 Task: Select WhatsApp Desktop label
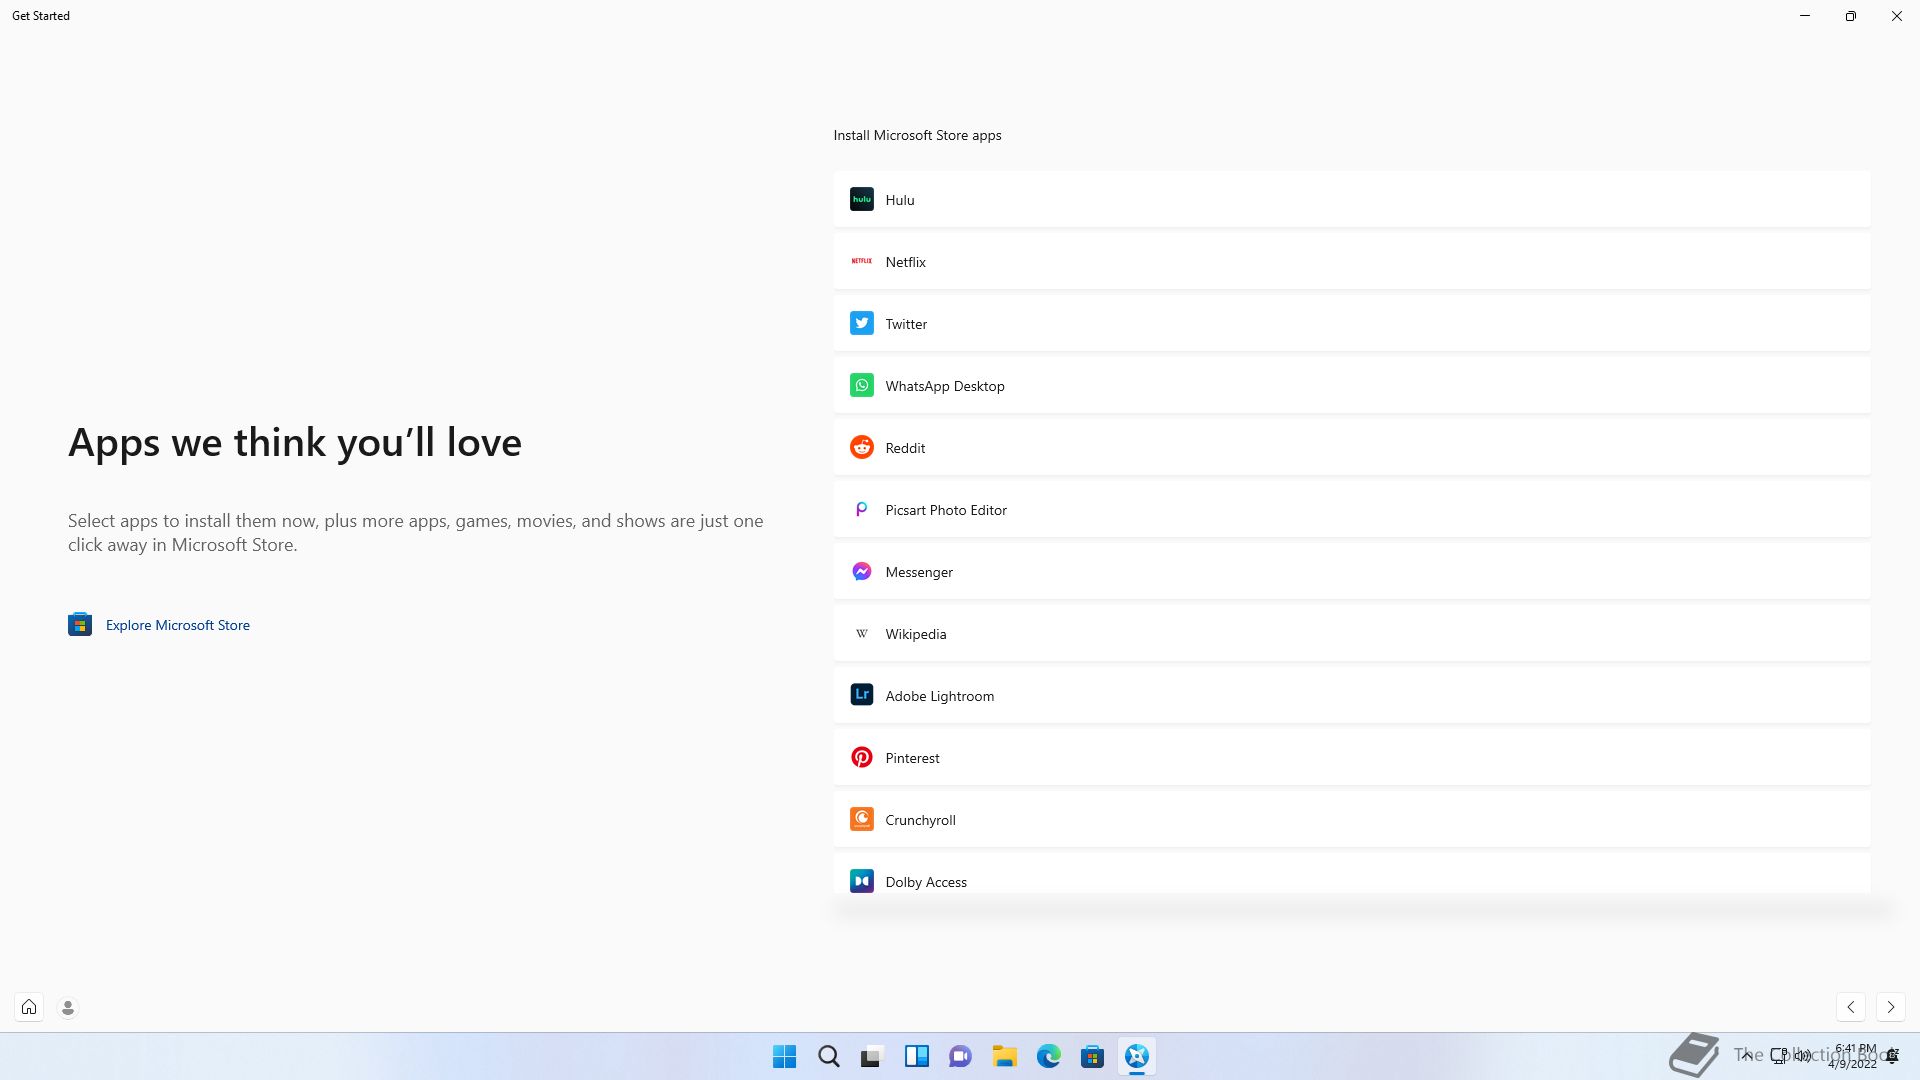click(945, 386)
